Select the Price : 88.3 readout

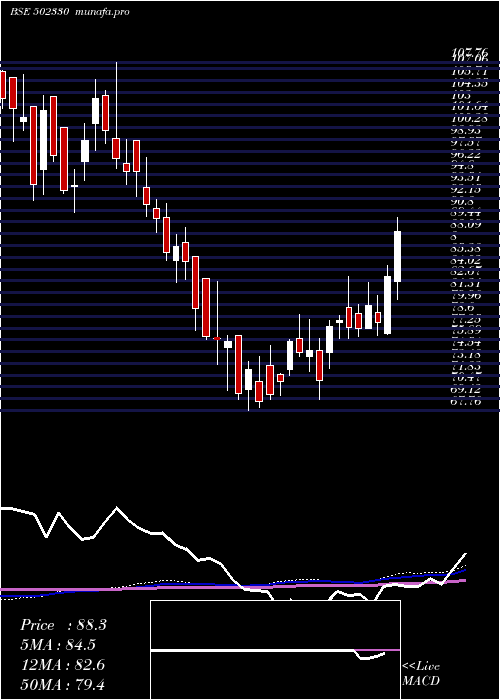pos(63,625)
